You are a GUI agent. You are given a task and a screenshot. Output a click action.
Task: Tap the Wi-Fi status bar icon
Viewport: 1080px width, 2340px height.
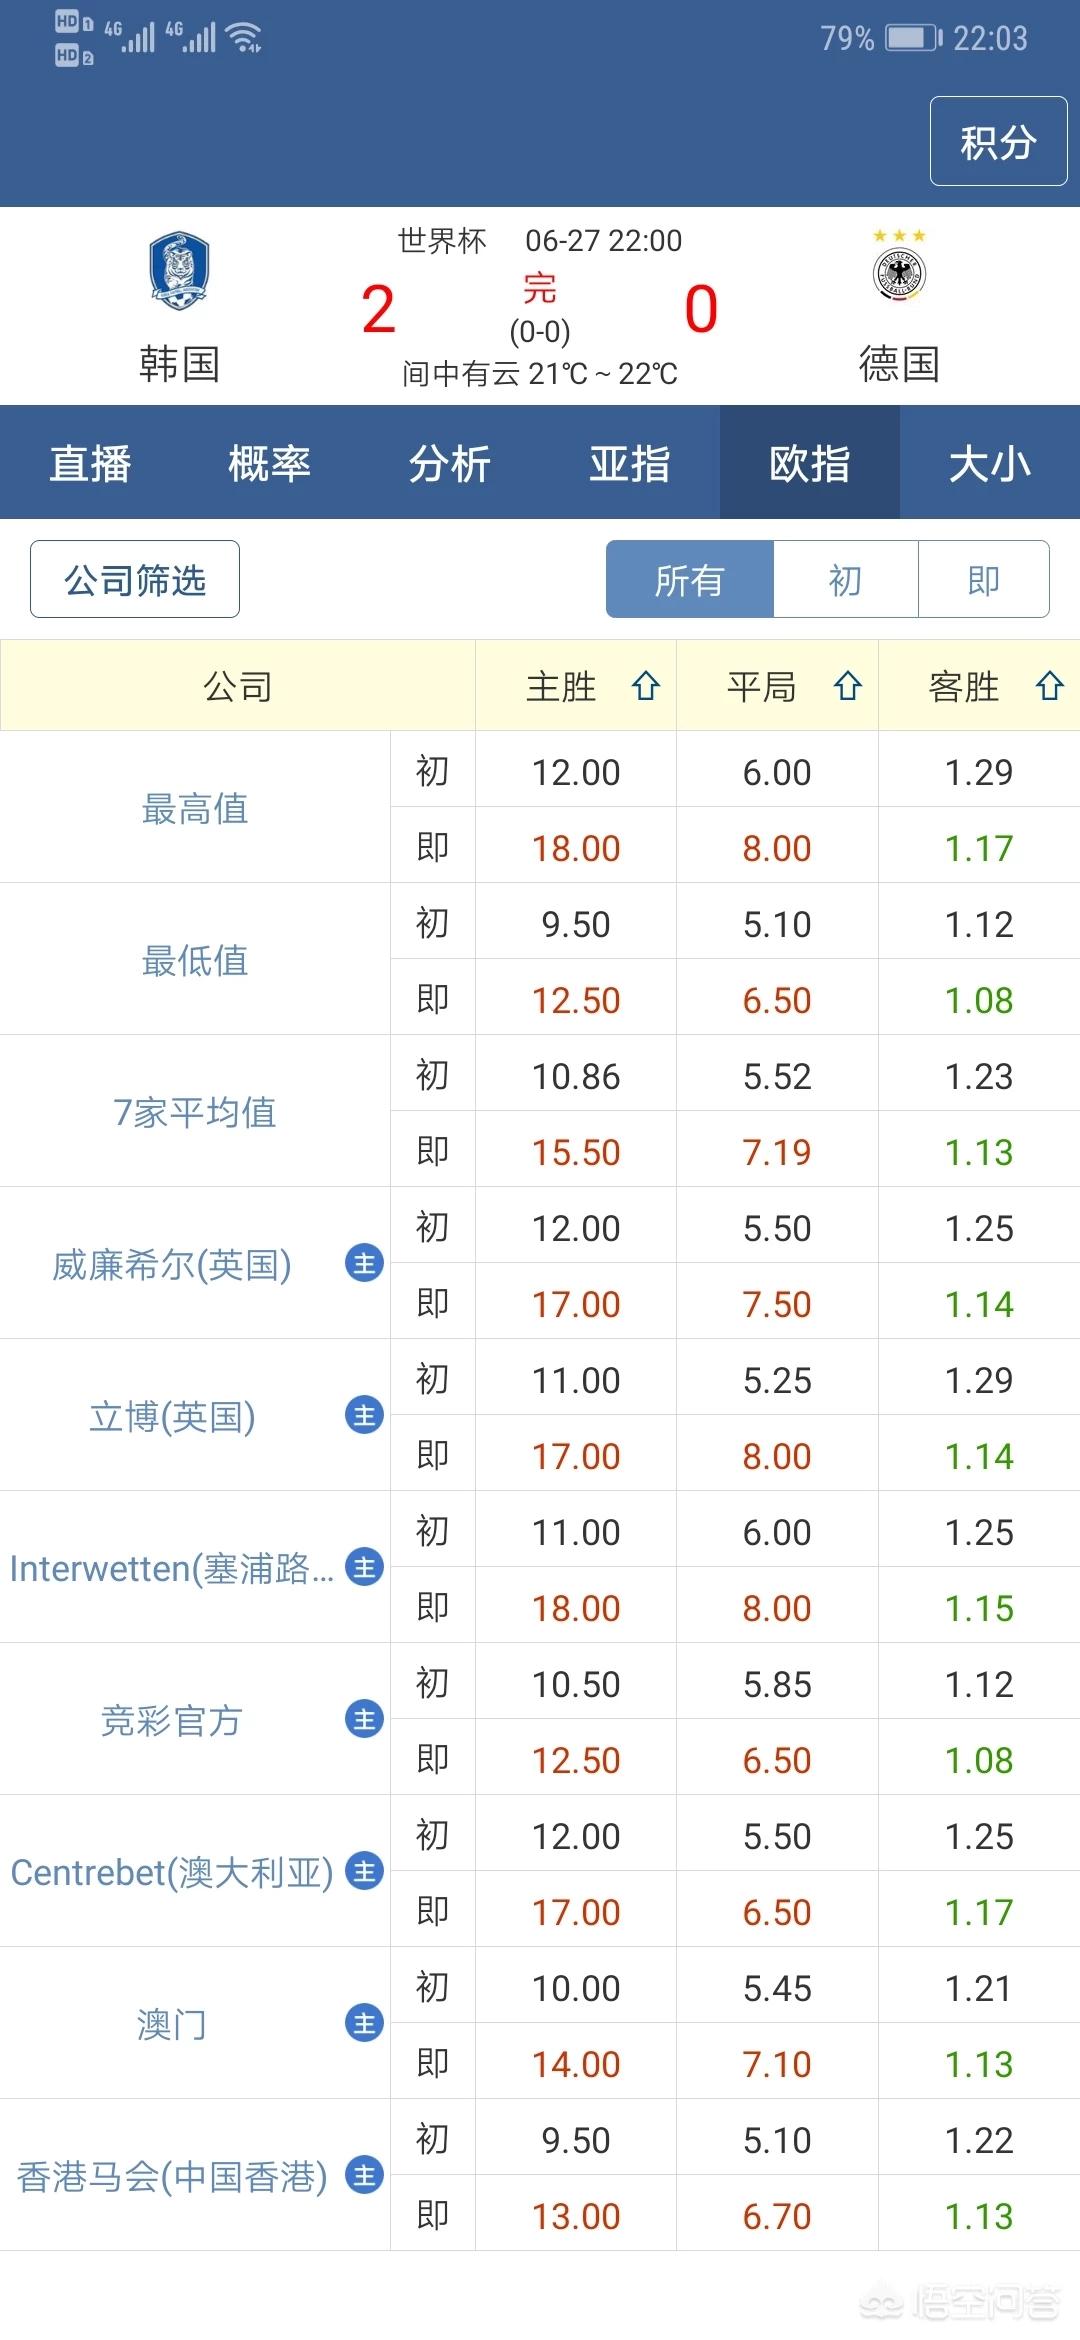click(244, 38)
